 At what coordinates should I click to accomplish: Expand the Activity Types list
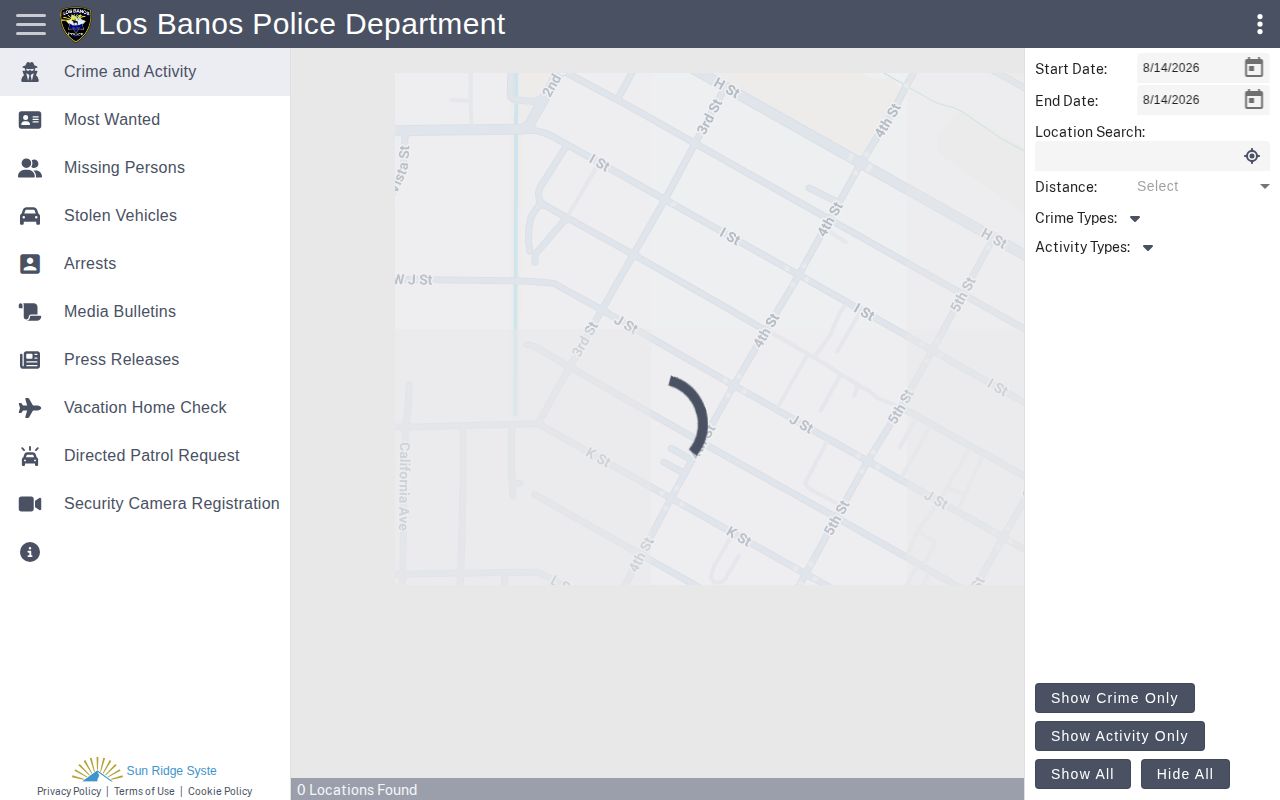(1148, 248)
